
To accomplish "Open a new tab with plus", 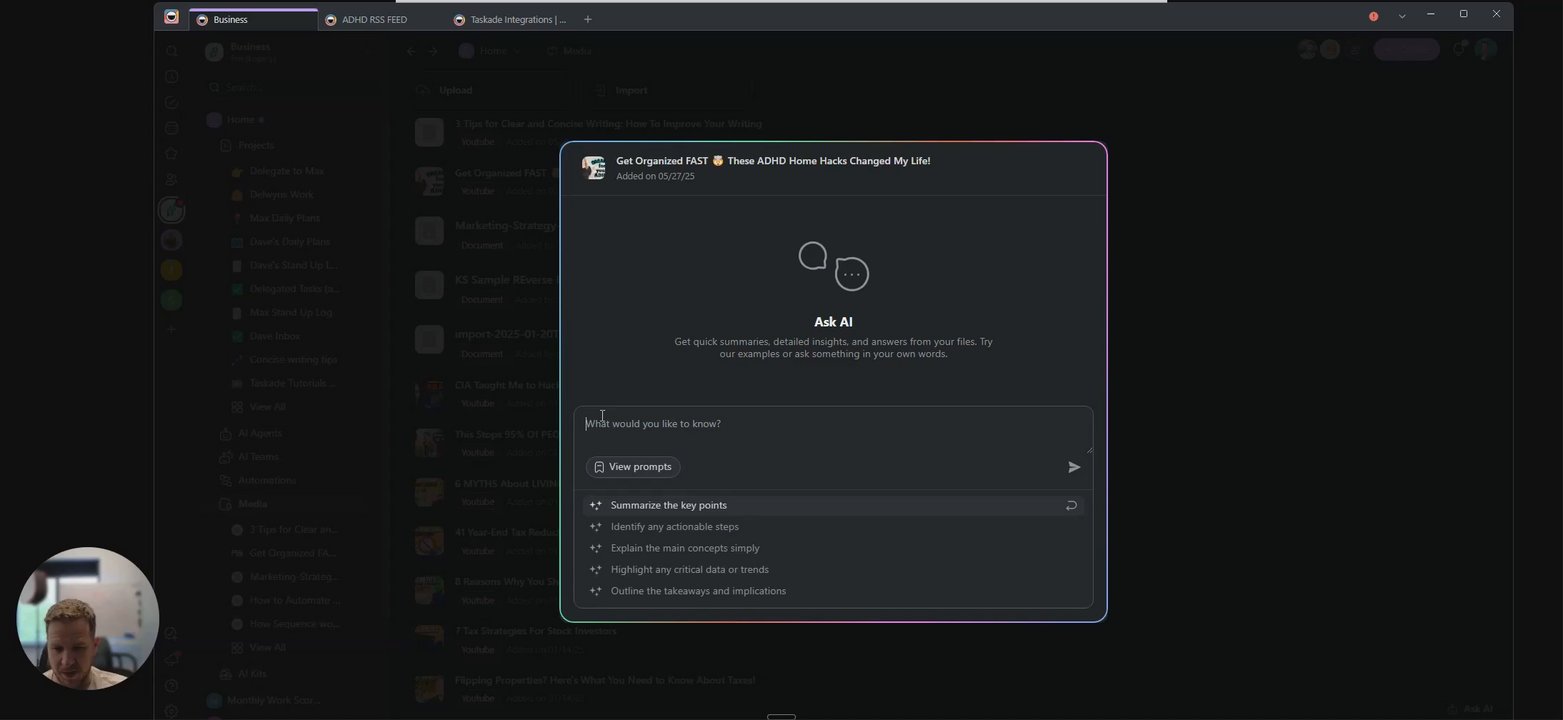I will tap(587, 19).
